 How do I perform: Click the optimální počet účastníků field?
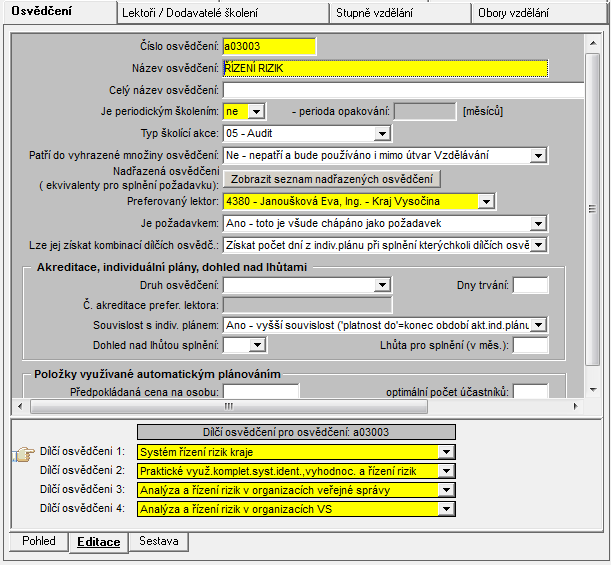pyautogui.click(x=530, y=391)
